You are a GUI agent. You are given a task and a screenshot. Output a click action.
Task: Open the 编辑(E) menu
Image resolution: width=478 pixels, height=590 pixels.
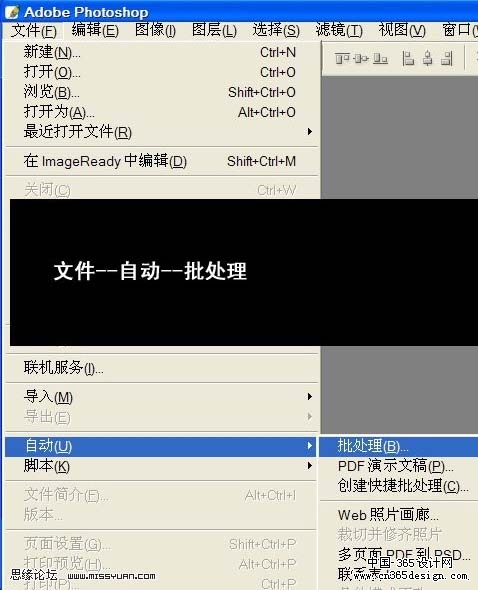click(x=95, y=30)
